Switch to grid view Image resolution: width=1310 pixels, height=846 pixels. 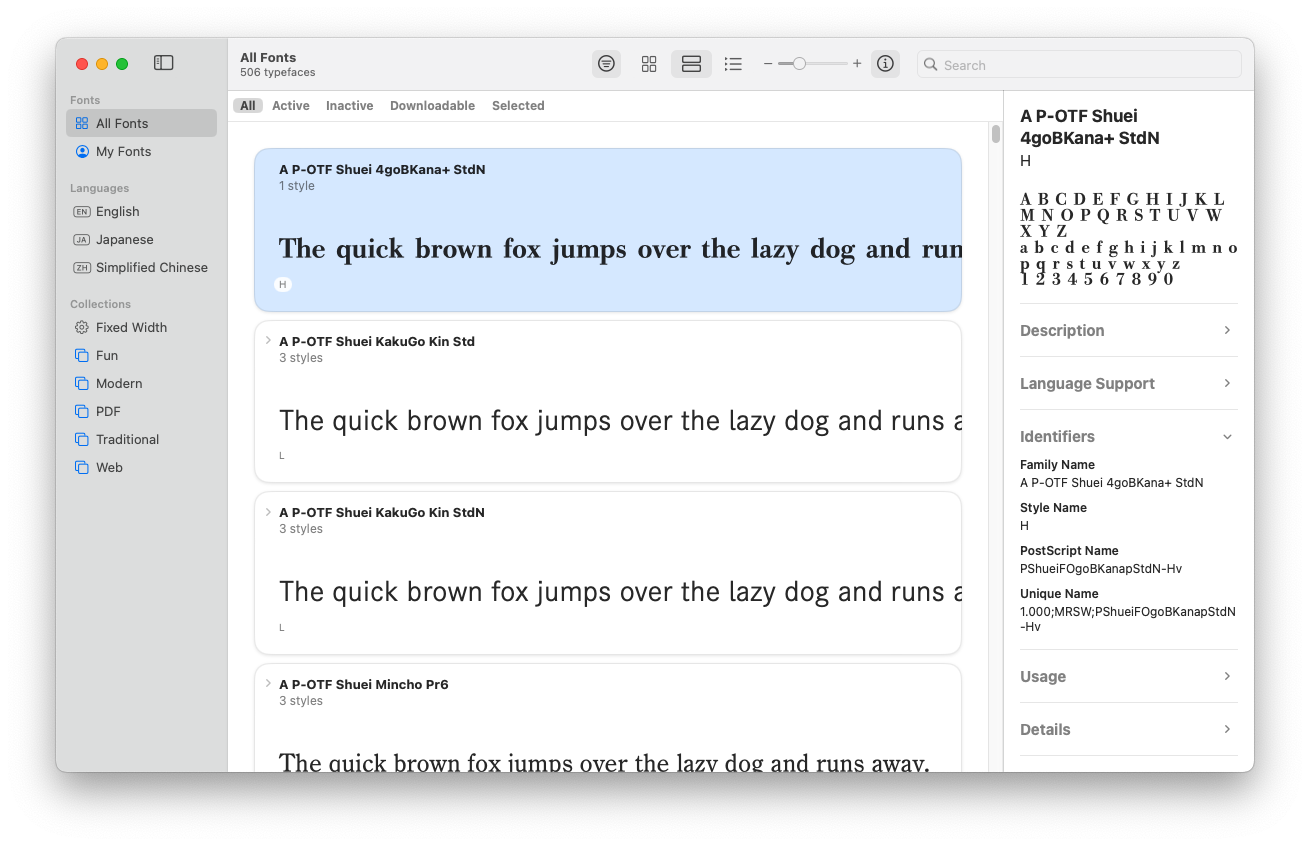pyautogui.click(x=649, y=64)
